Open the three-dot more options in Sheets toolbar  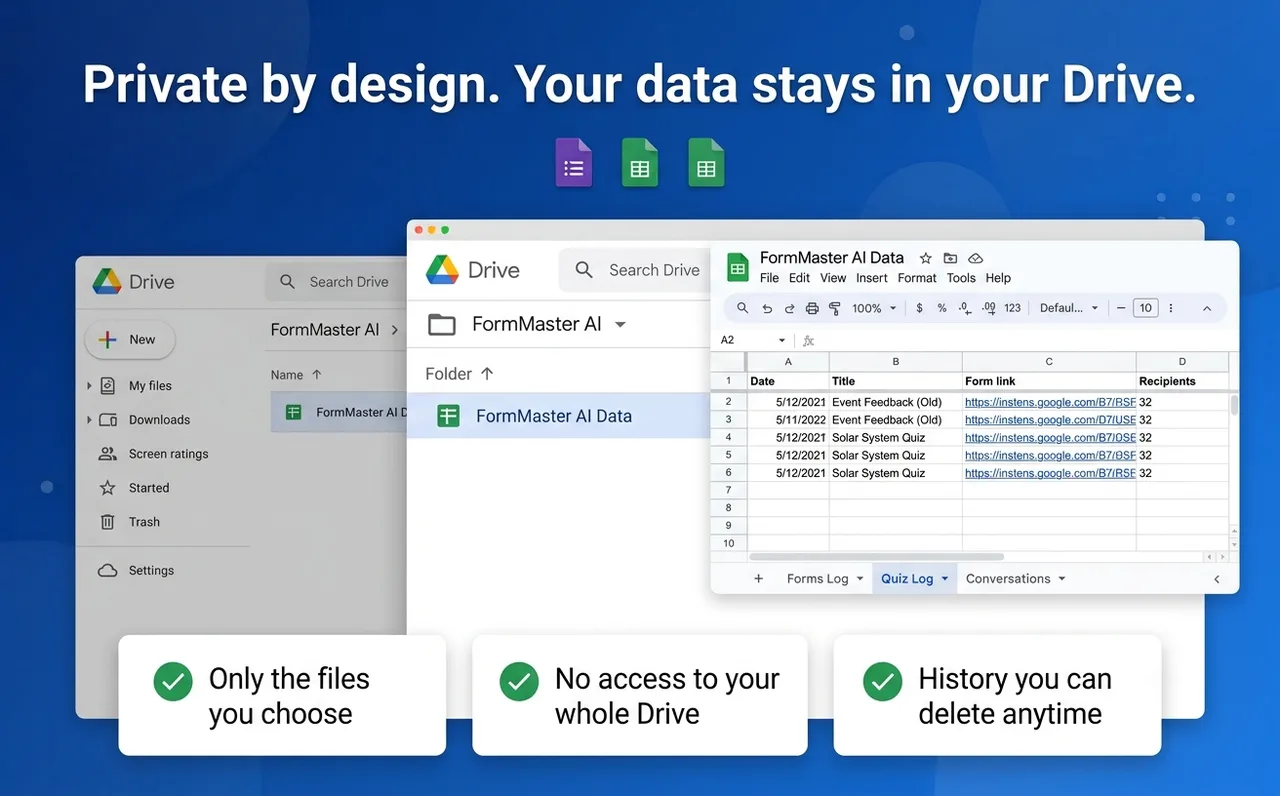[1171, 308]
